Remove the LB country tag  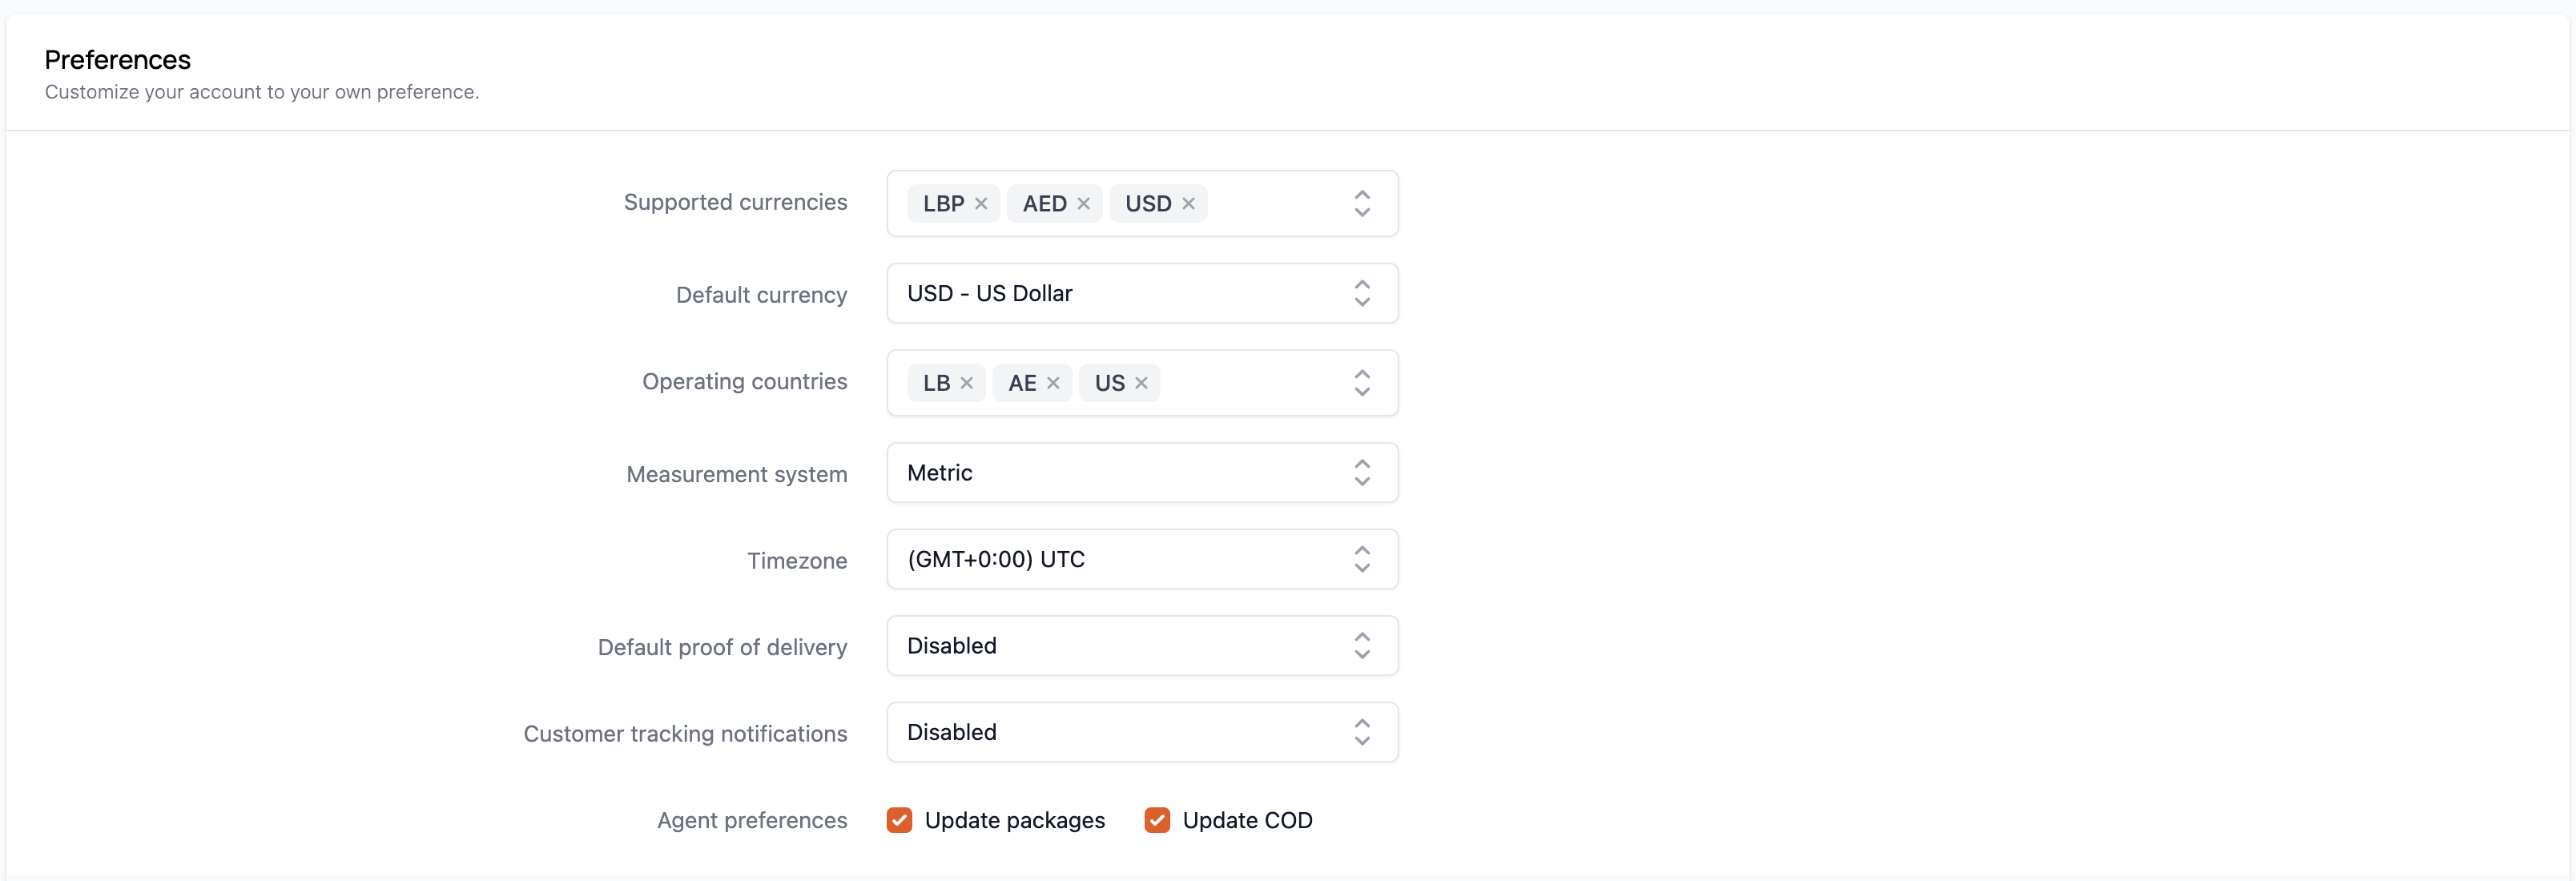(x=967, y=383)
